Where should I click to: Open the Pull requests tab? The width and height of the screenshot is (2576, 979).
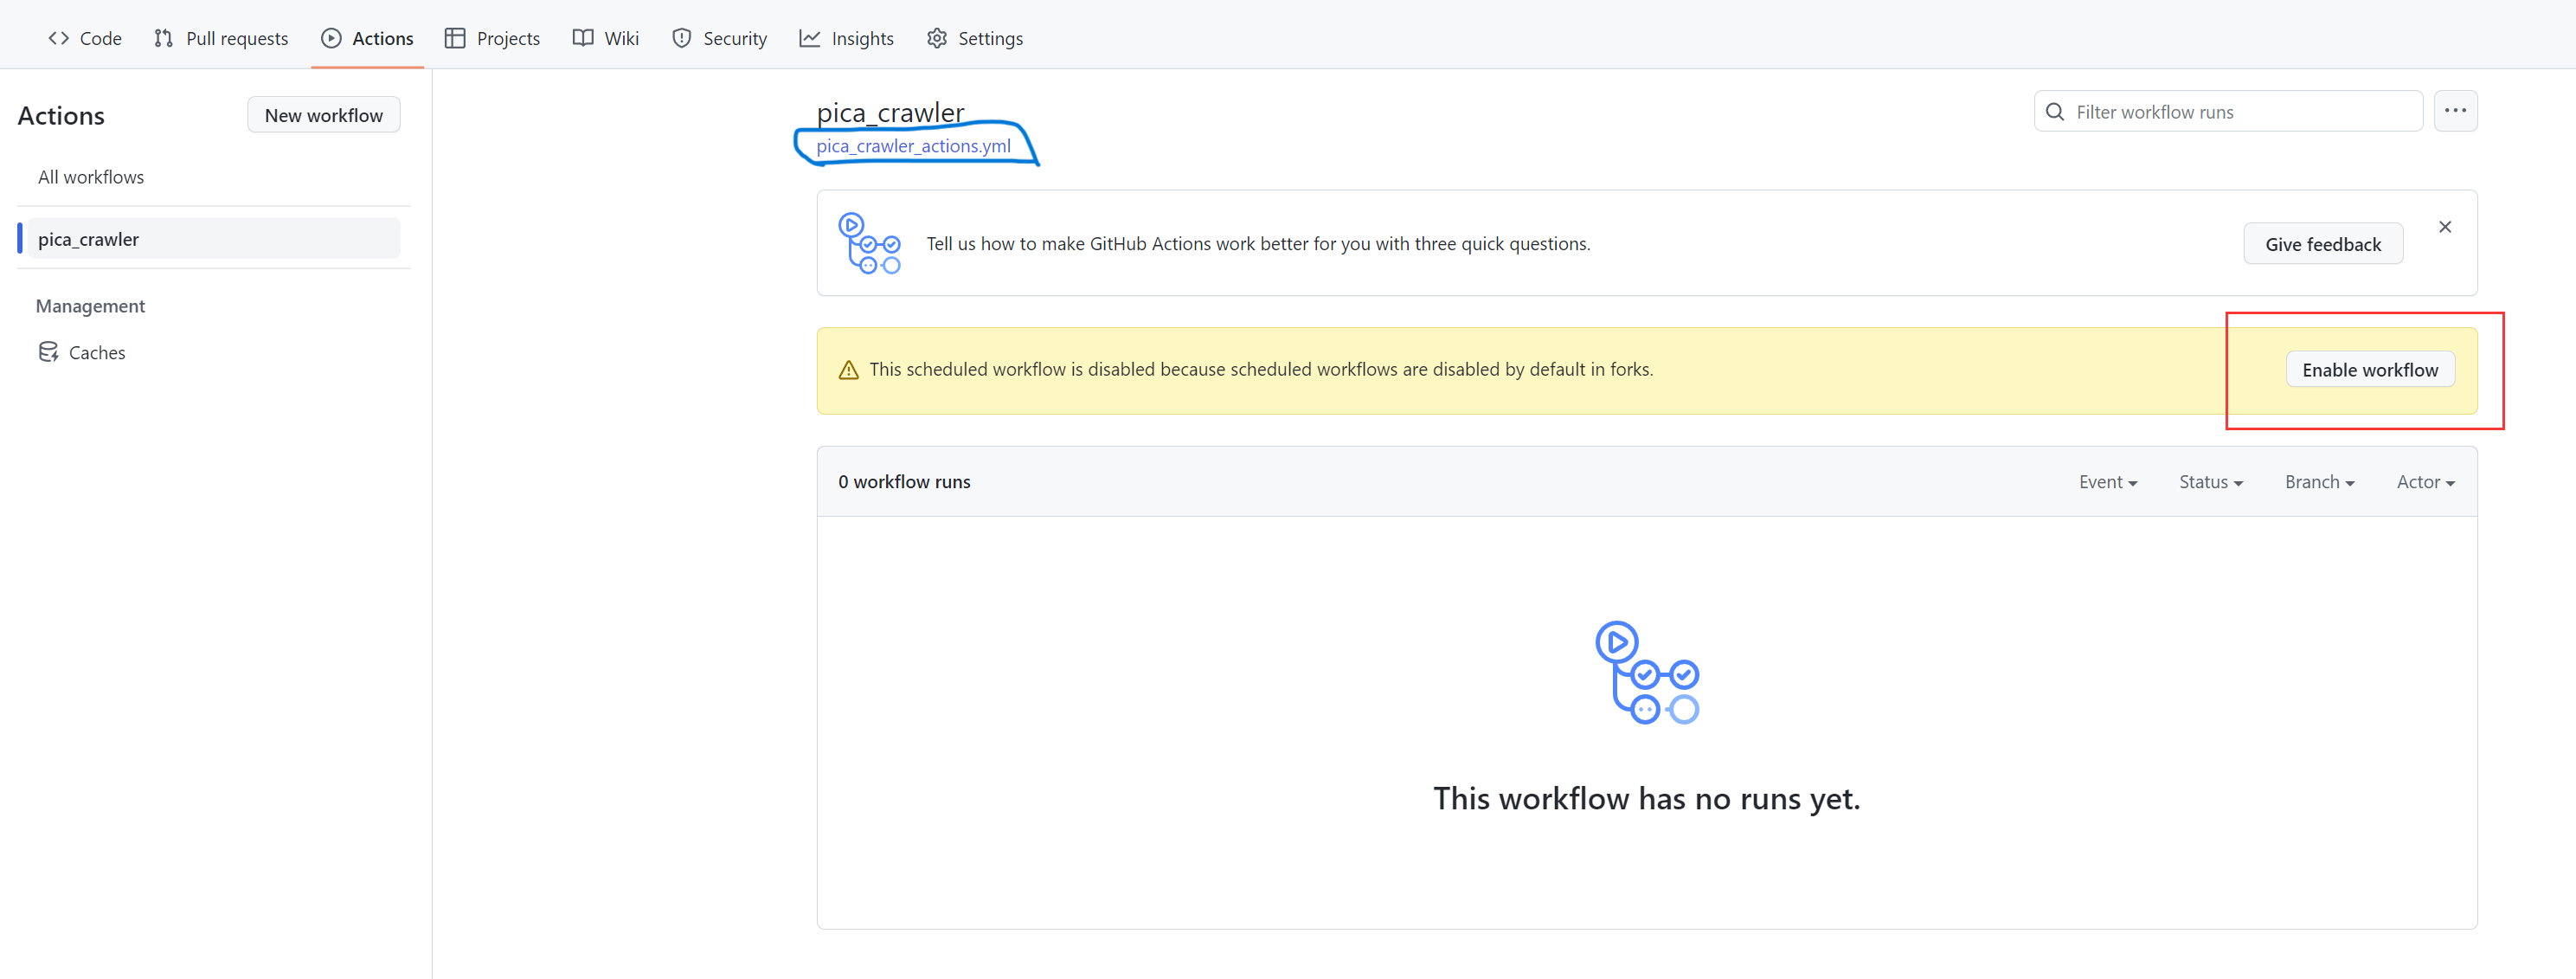(221, 38)
